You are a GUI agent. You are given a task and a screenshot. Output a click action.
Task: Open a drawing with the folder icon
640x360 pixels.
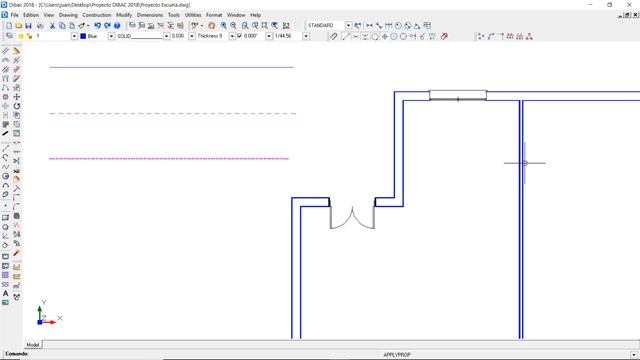point(19,26)
